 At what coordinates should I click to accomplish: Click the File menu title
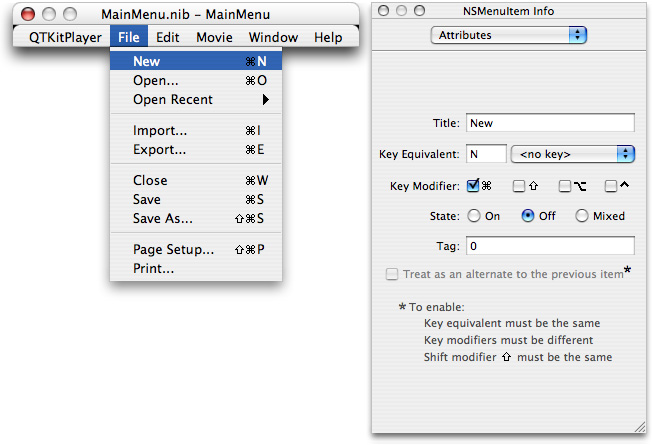pyautogui.click(x=128, y=37)
